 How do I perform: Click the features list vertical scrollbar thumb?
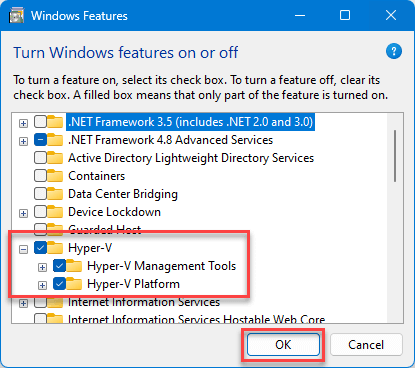click(x=395, y=156)
